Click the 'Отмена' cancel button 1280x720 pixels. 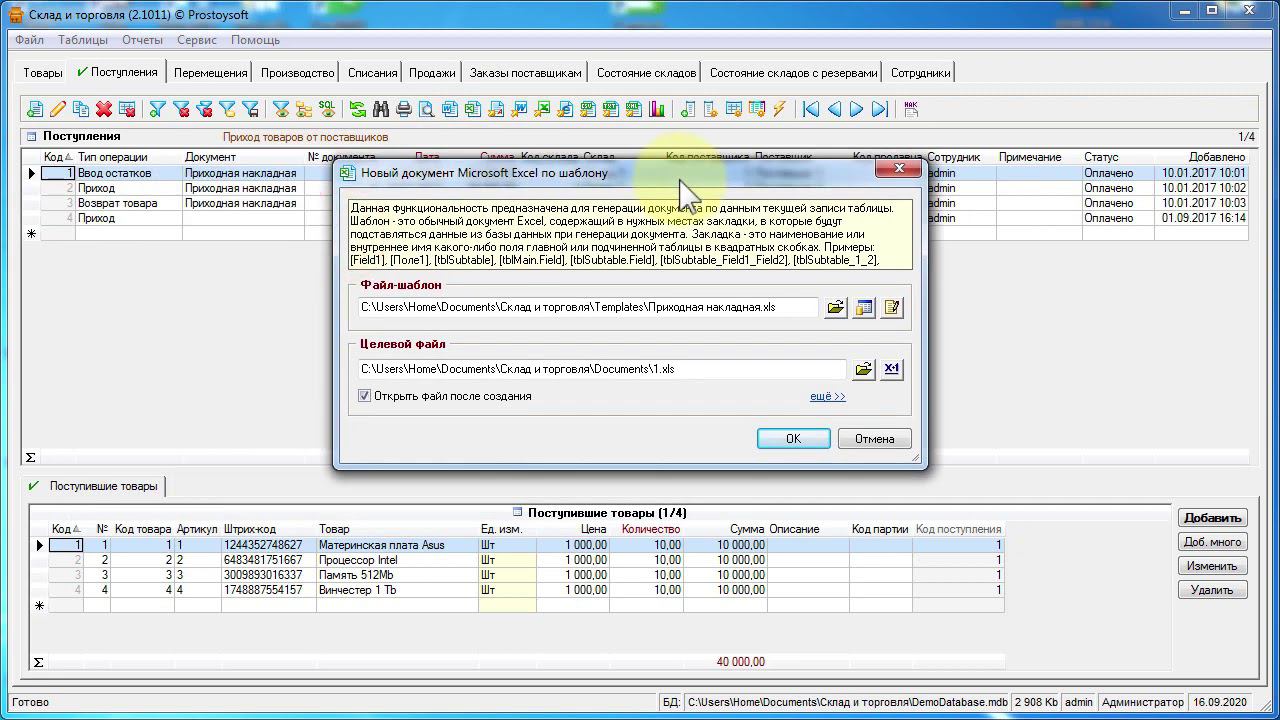click(874, 439)
